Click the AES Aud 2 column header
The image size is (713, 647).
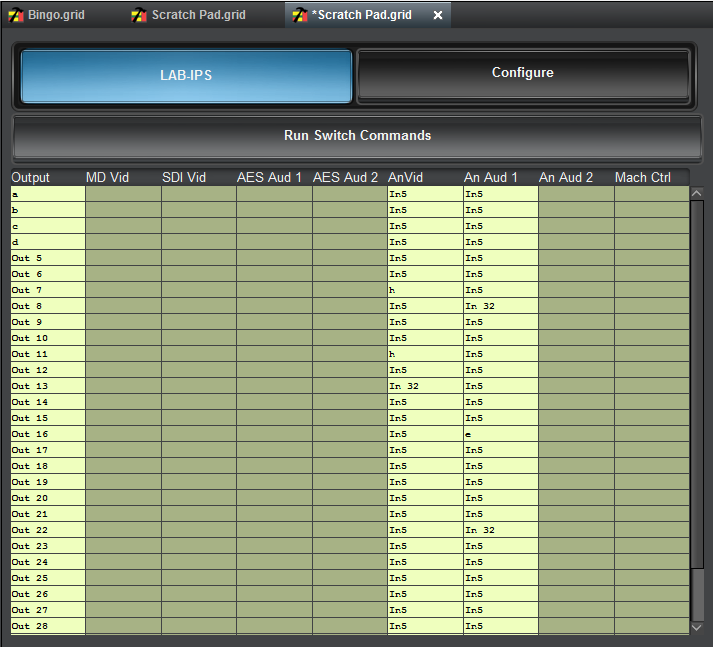coord(350,177)
